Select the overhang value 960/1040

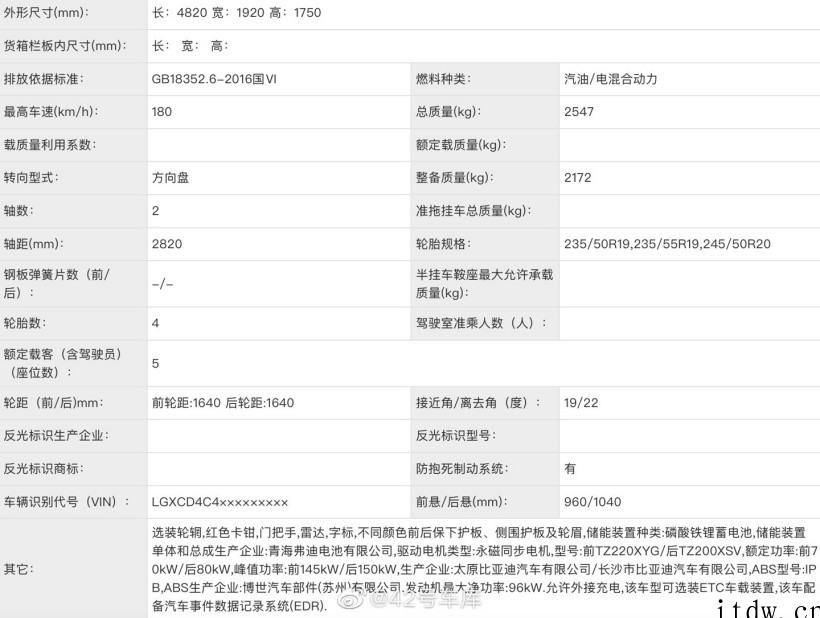point(593,502)
